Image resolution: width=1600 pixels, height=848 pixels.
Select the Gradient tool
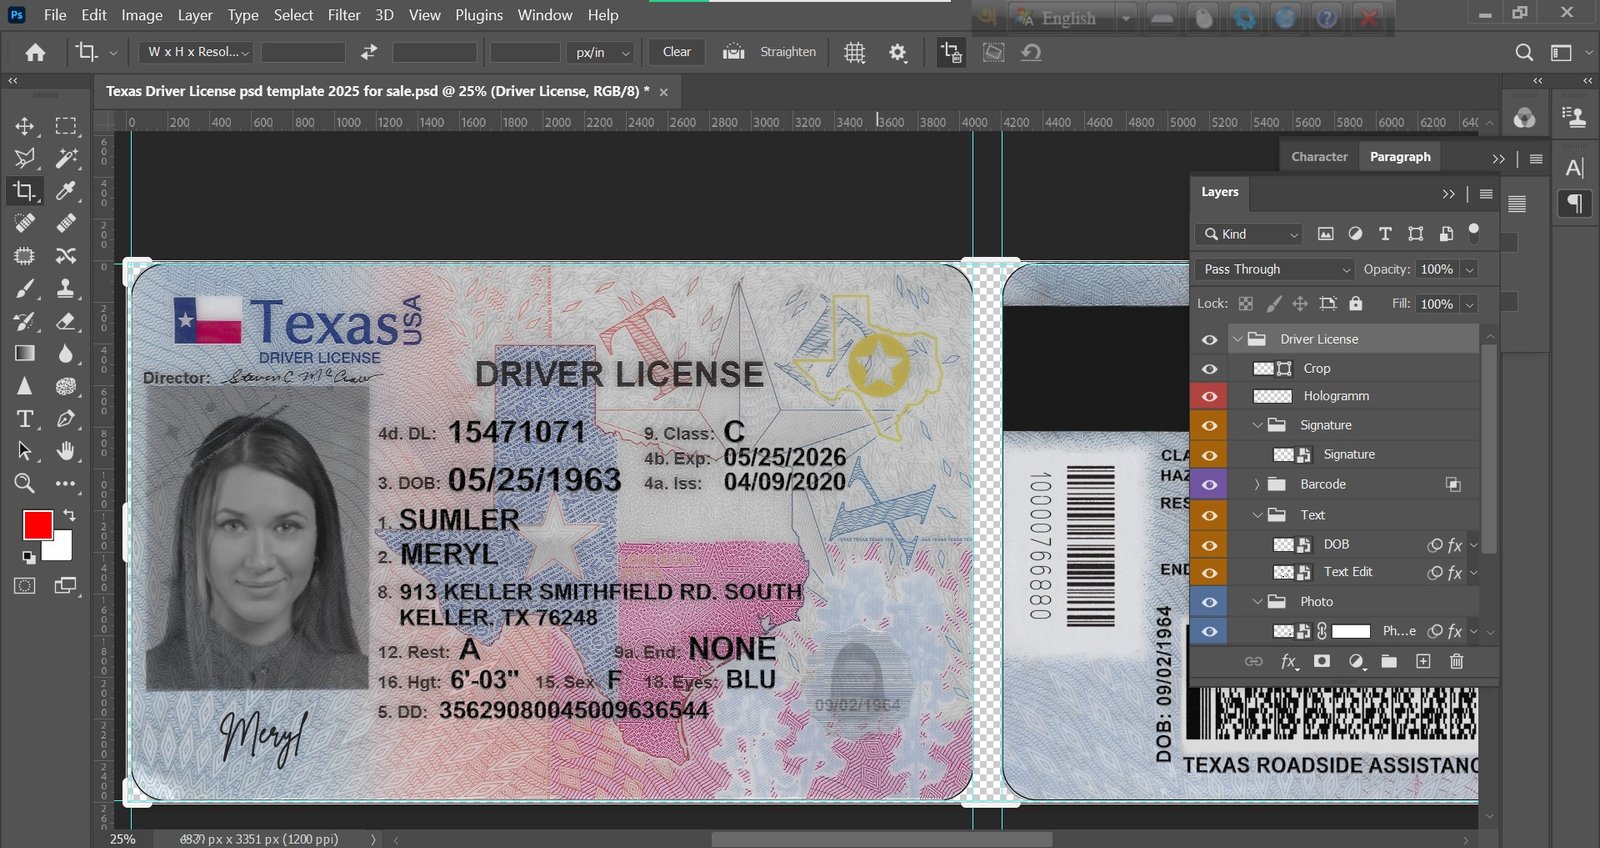(x=24, y=353)
